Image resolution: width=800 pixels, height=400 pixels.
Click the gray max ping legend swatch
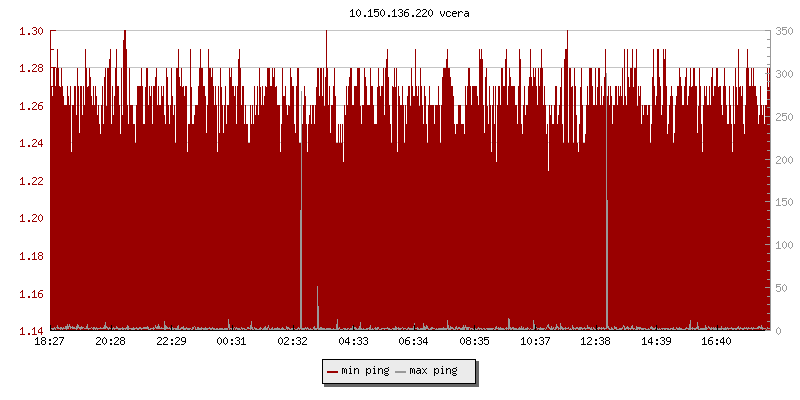pos(401,371)
